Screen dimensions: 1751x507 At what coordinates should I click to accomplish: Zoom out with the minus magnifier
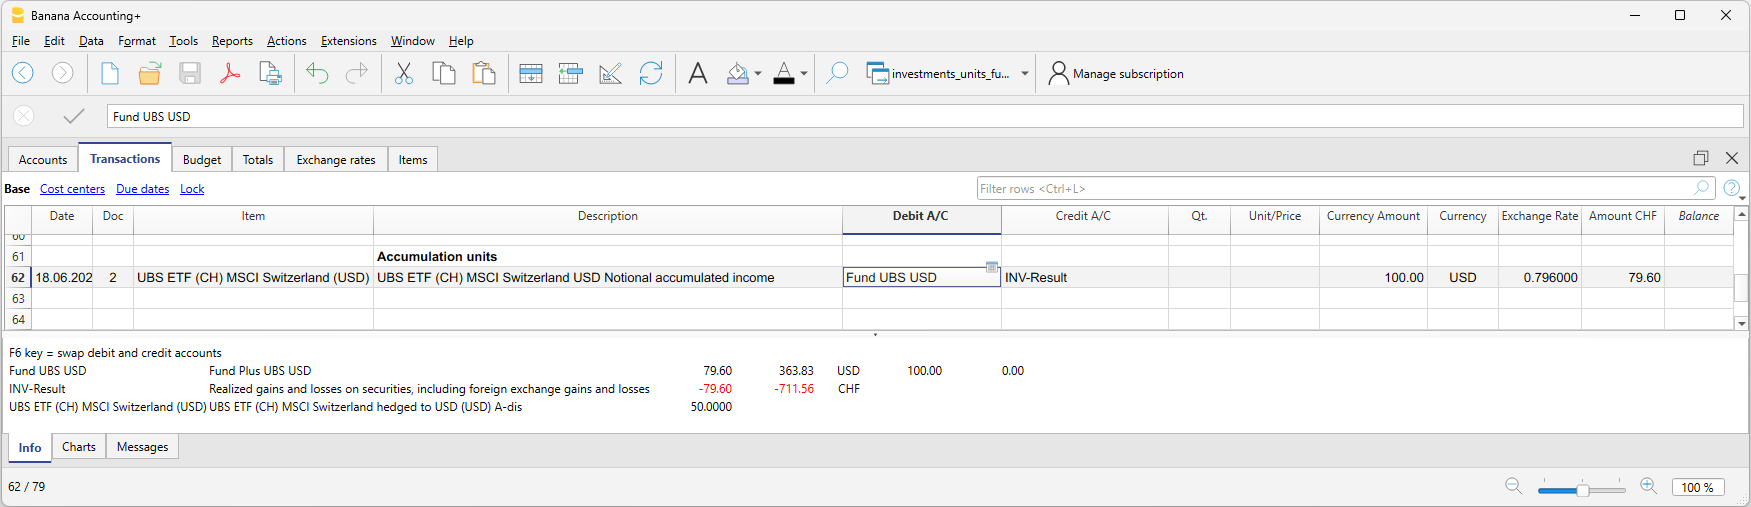[x=1514, y=486]
